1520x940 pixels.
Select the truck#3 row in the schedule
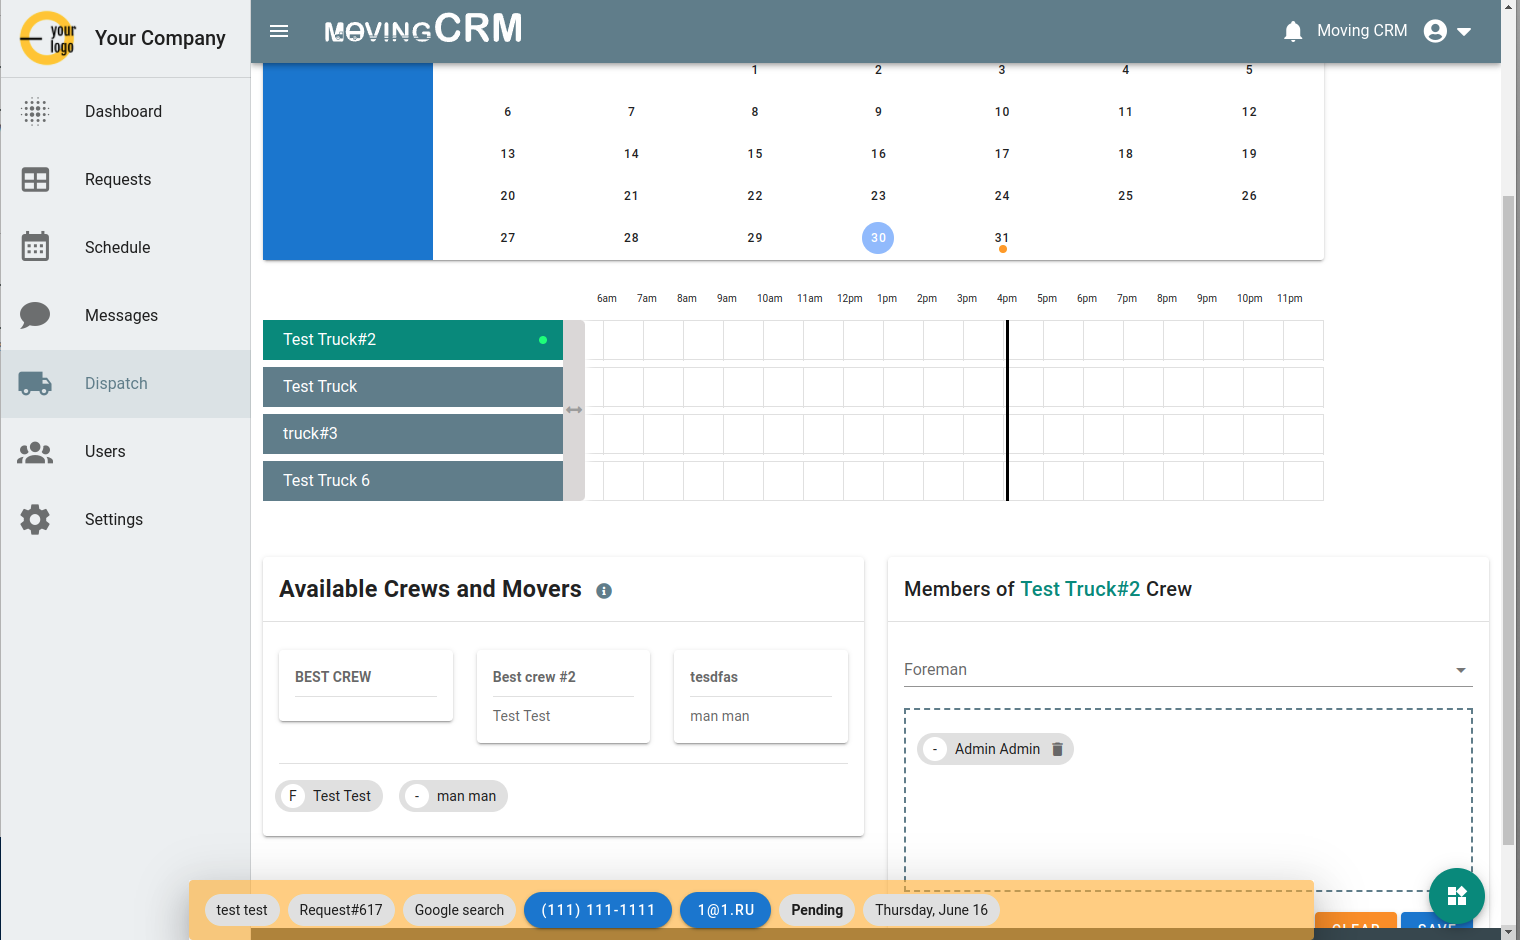[x=412, y=433]
